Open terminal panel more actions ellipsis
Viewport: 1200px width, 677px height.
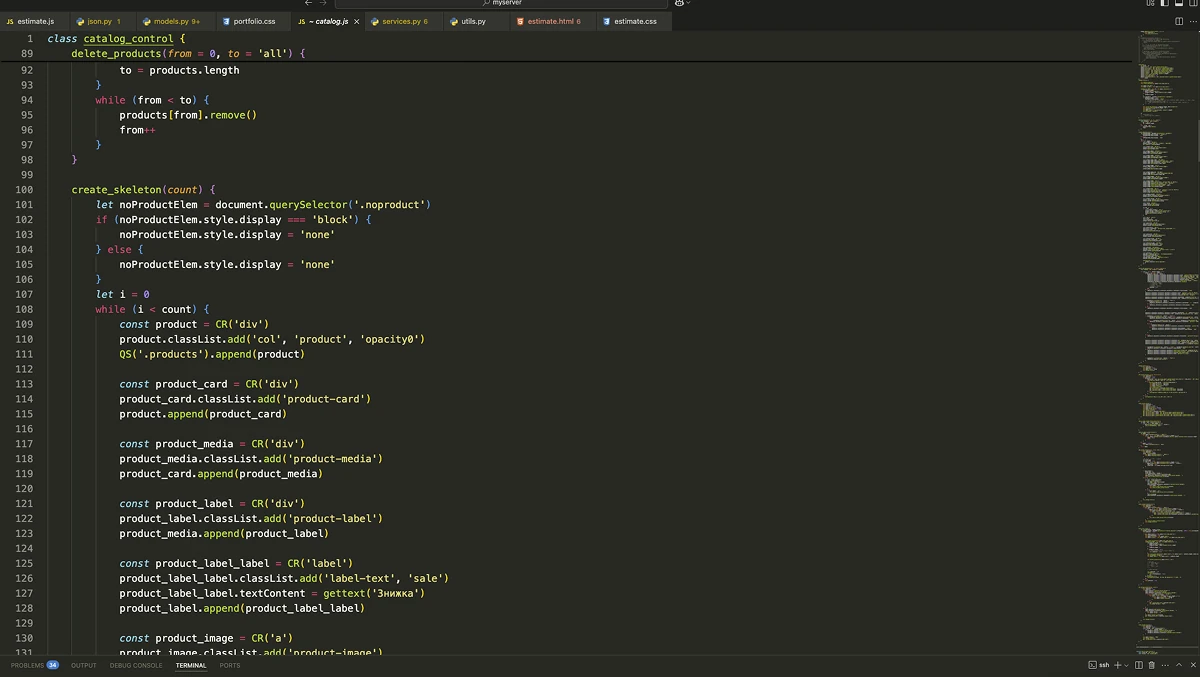pos(1165,665)
